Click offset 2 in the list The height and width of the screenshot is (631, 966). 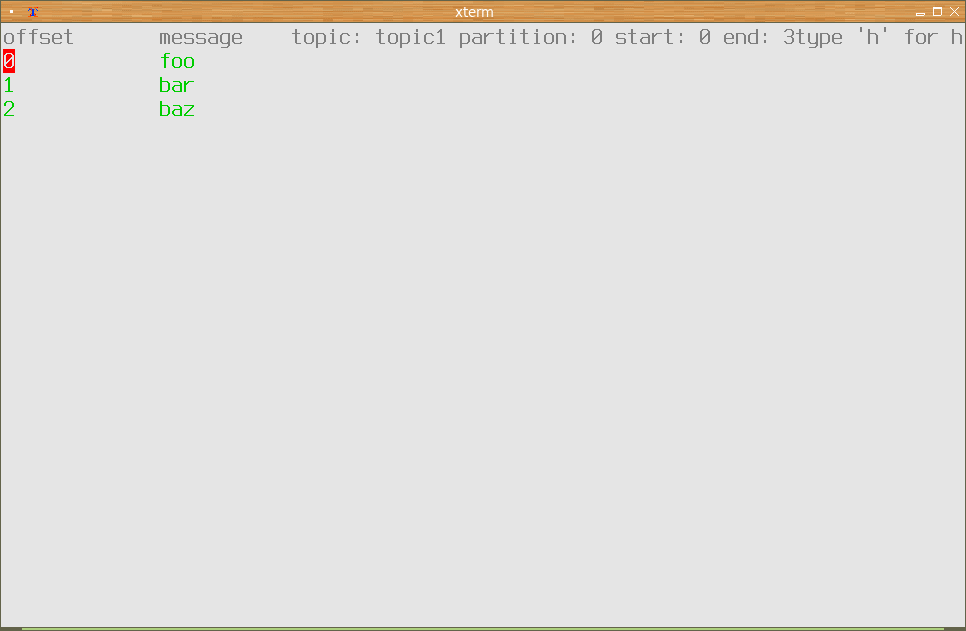coord(9,109)
